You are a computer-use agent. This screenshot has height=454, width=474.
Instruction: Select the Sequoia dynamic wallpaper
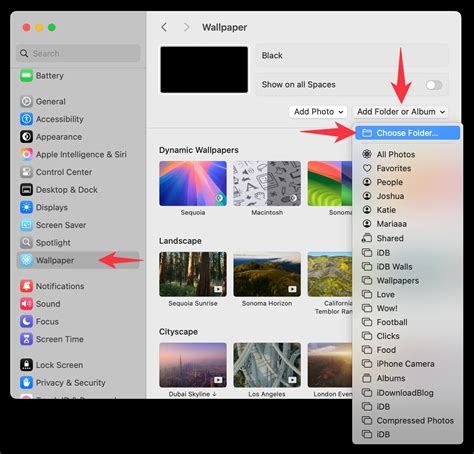[x=193, y=183]
